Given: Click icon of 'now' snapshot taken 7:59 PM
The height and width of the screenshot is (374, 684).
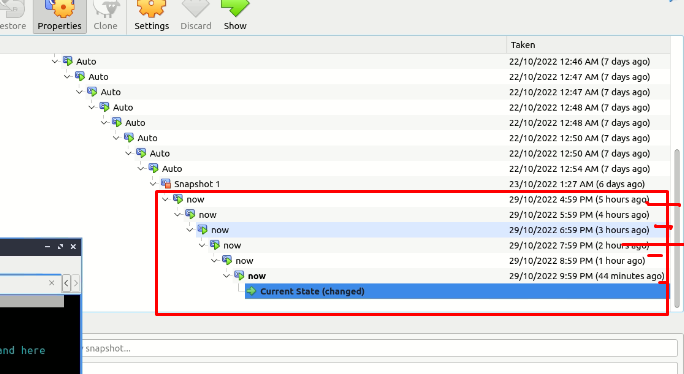Looking at the screenshot, I should click(x=215, y=244).
